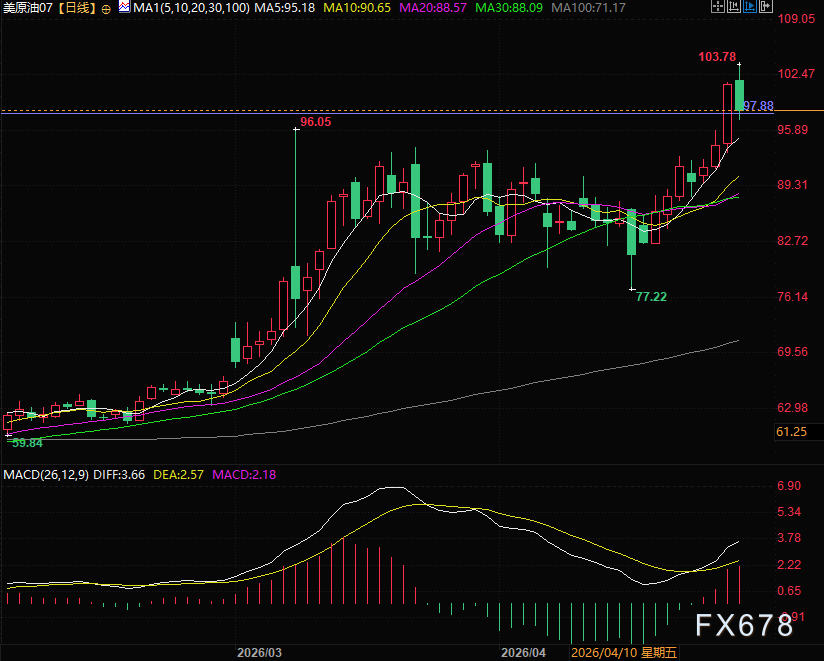
Task: Click the 62.98 price axis value
Action: (792, 408)
